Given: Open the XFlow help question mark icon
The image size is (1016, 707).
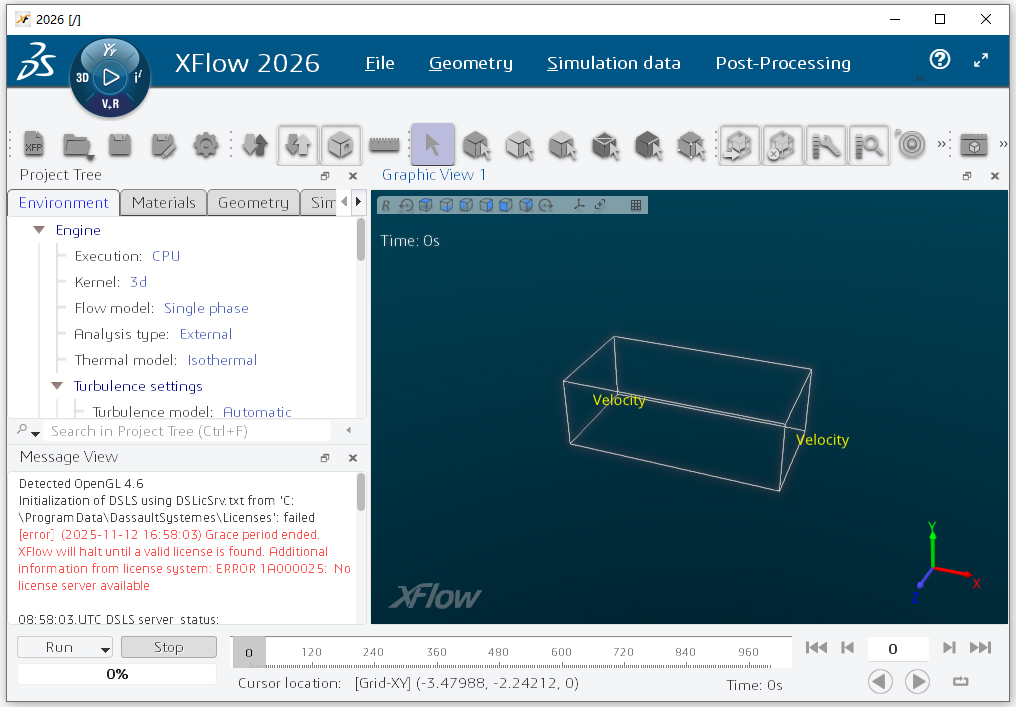Looking at the screenshot, I should [x=940, y=60].
